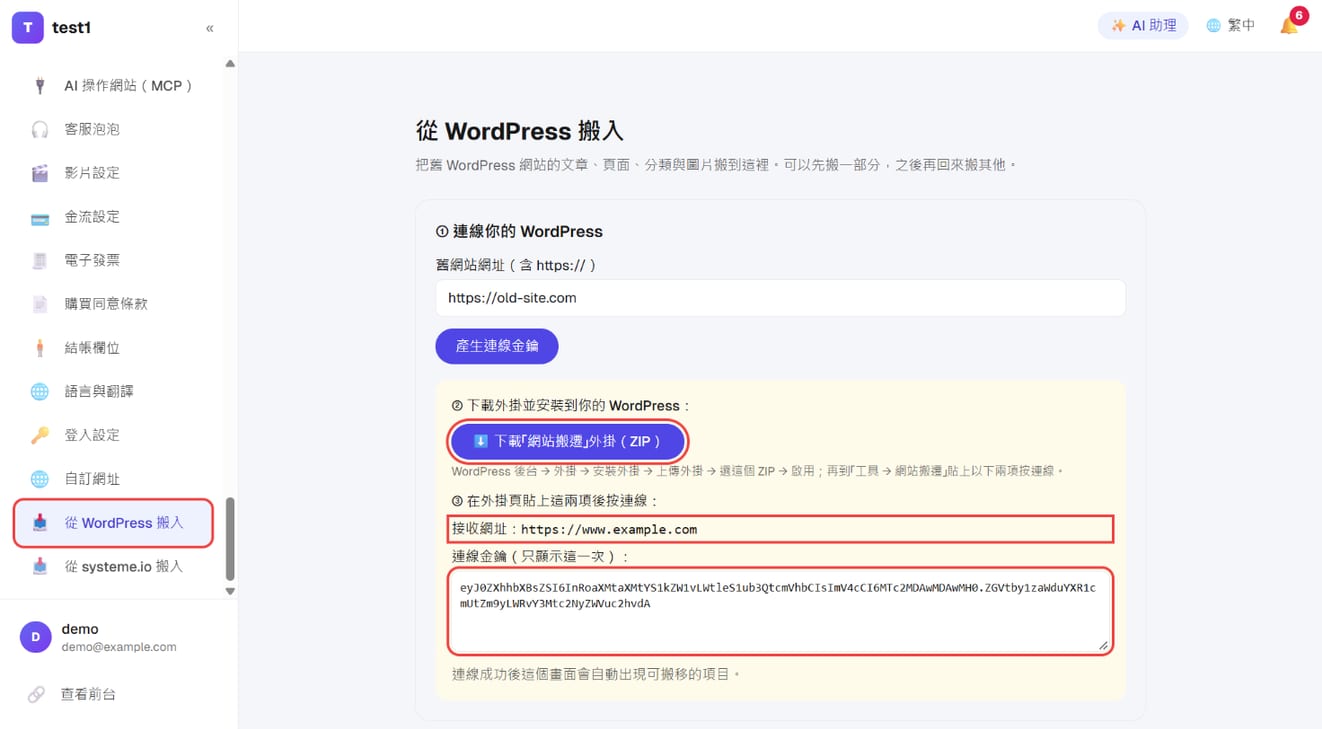This screenshot has width=1322, height=729.
Task: Click the receipt icon beside 電子發票
Action: [40, 260]
